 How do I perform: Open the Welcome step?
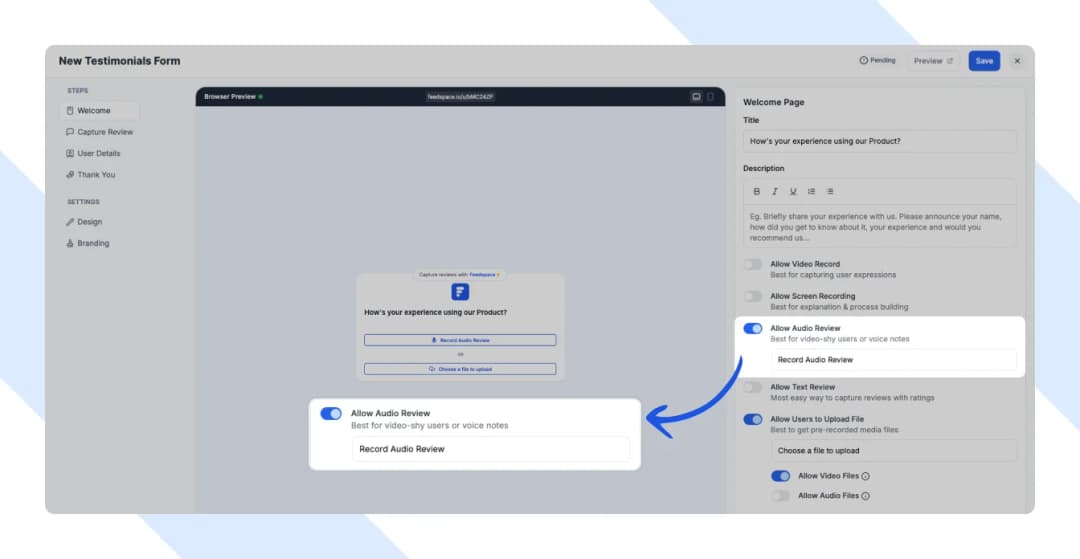(100, 111)
